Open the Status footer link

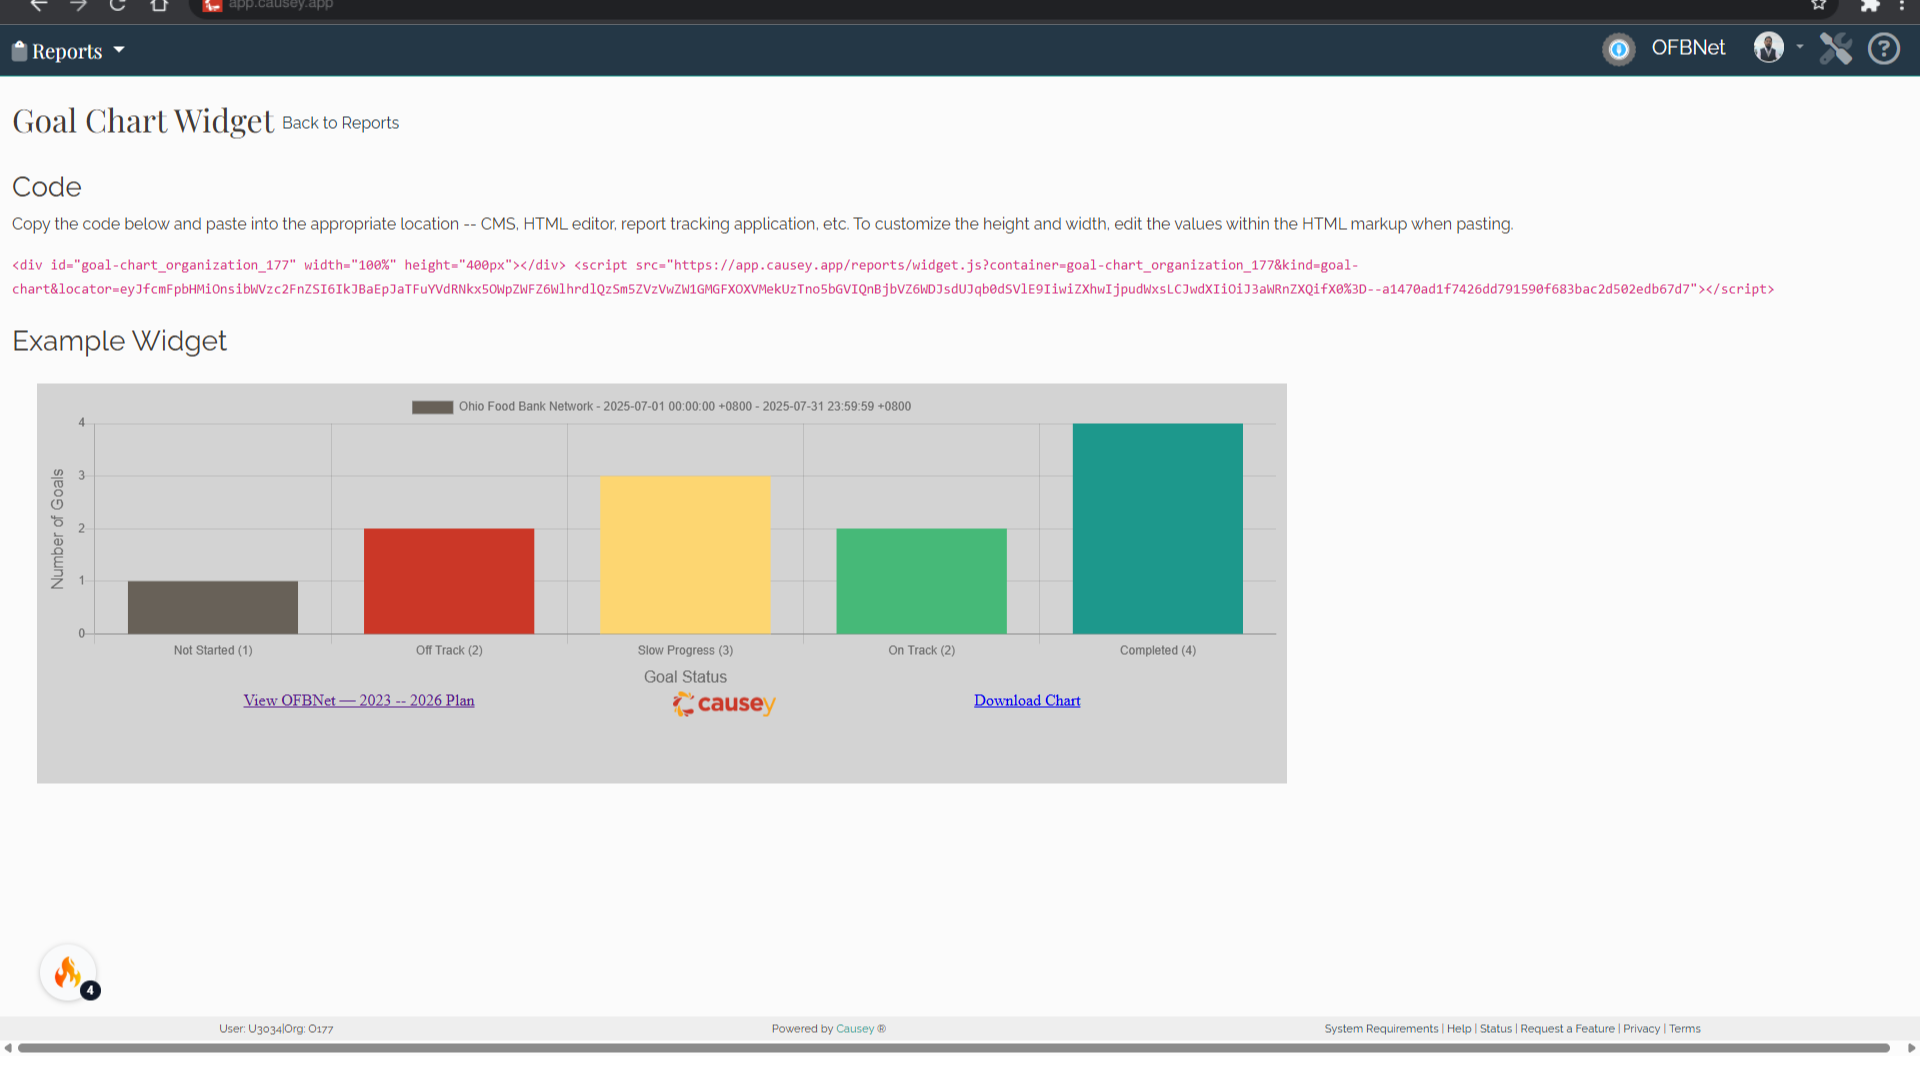[x=1496, y=1029]
